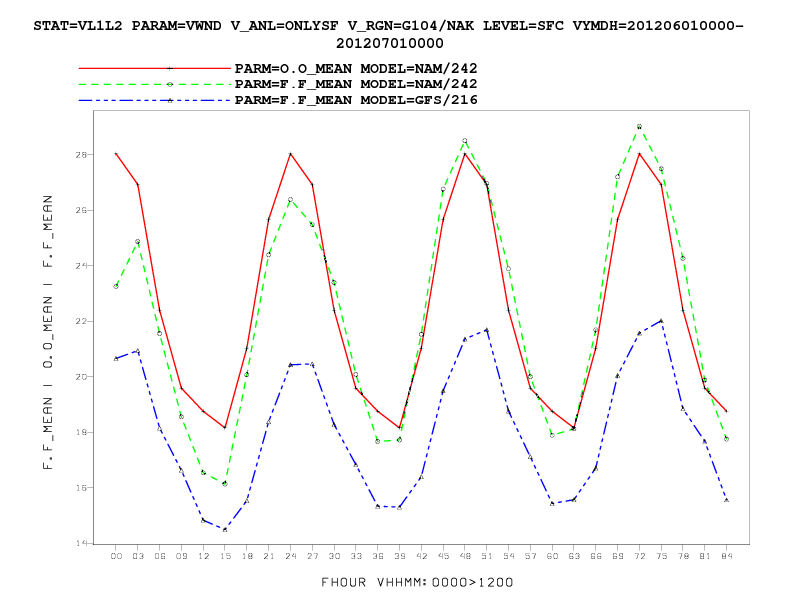Click the x-axis label FHOUR VHHMM: 0000>1200
Screen dimensions: 792x612
coord(417,583)
